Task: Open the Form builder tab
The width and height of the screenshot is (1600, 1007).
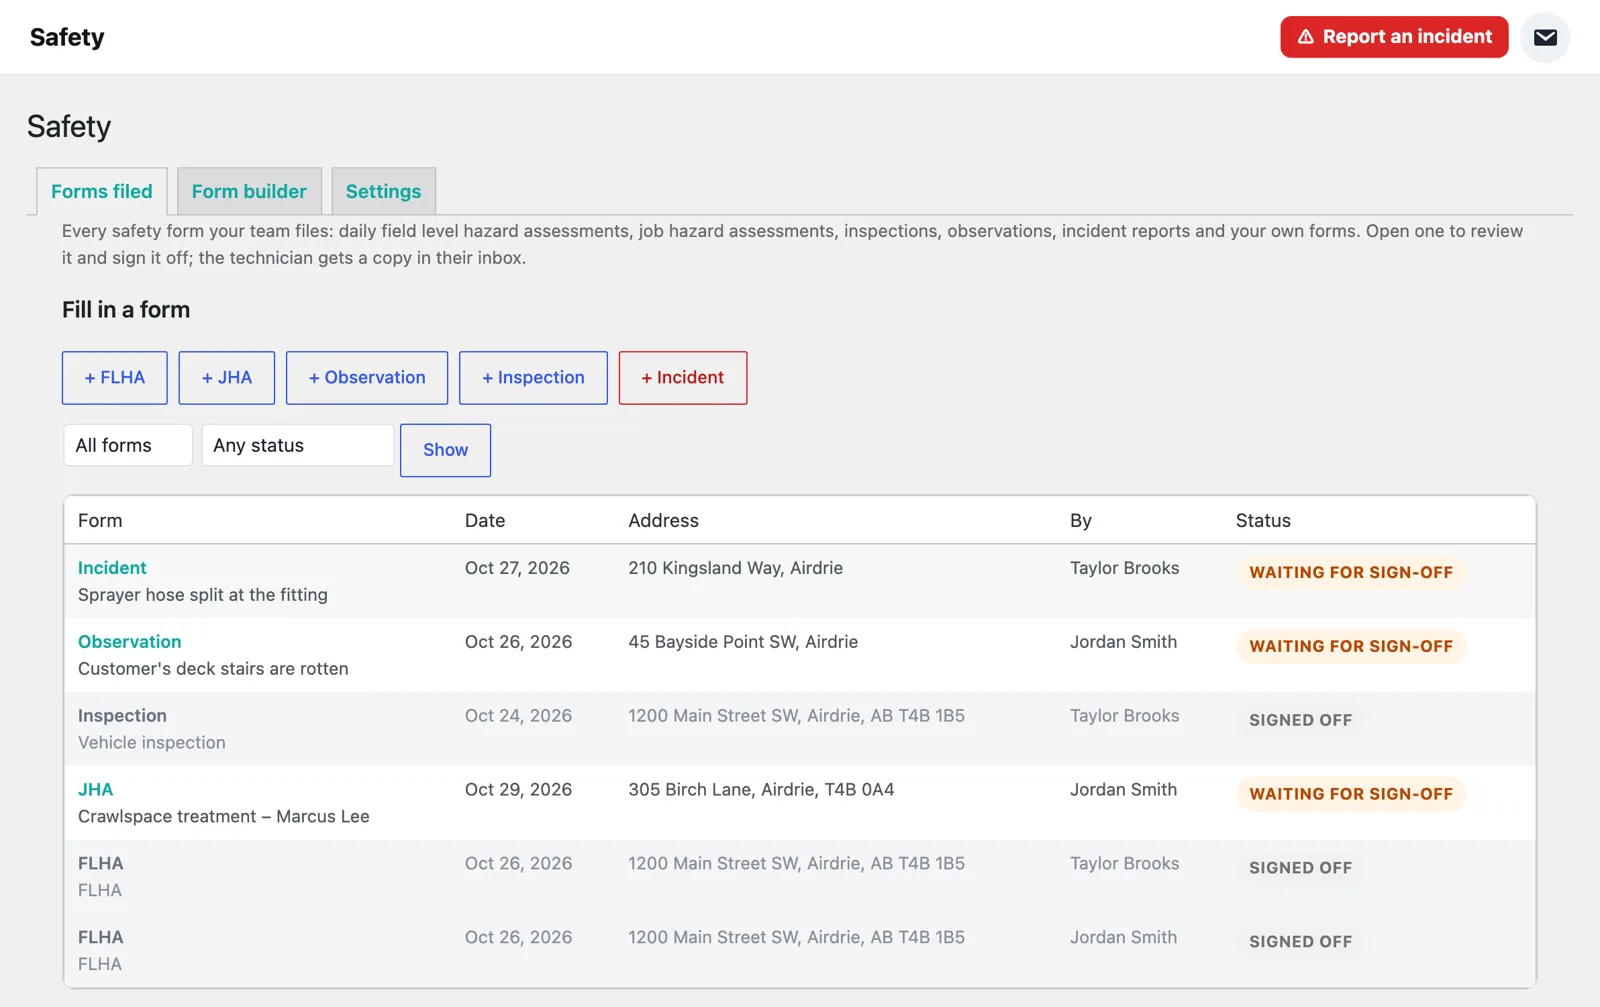Action: [249, 191]
